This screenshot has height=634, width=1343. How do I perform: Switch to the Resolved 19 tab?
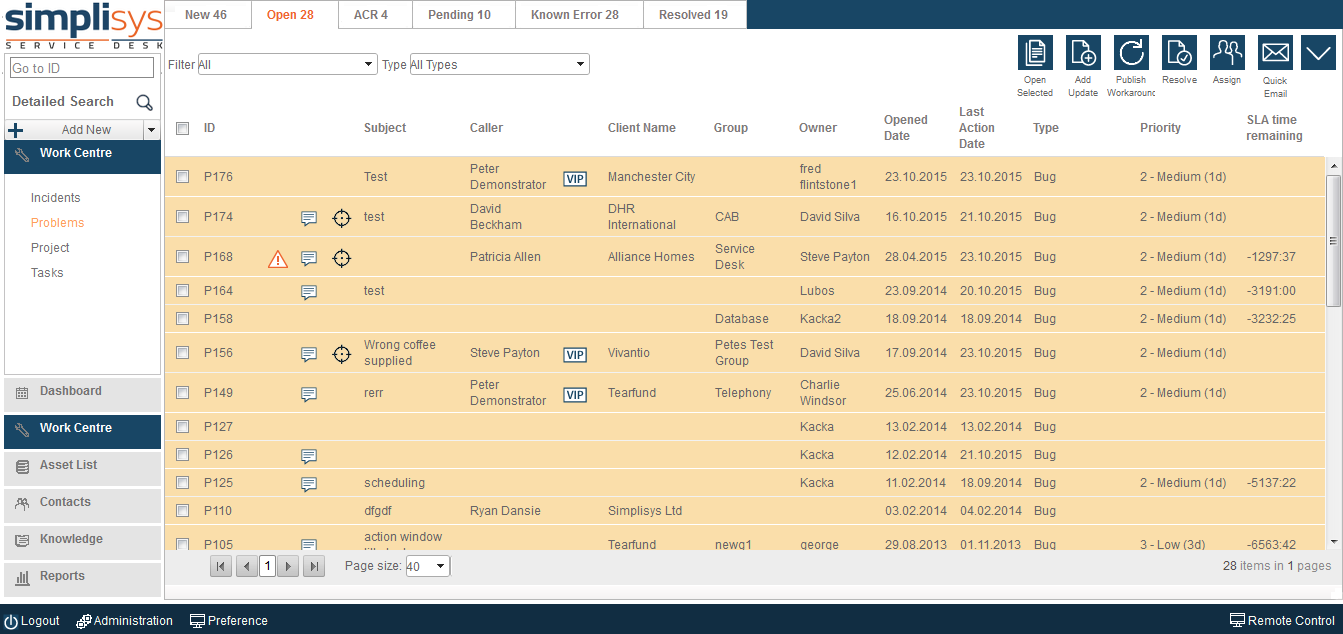point(694,14)
